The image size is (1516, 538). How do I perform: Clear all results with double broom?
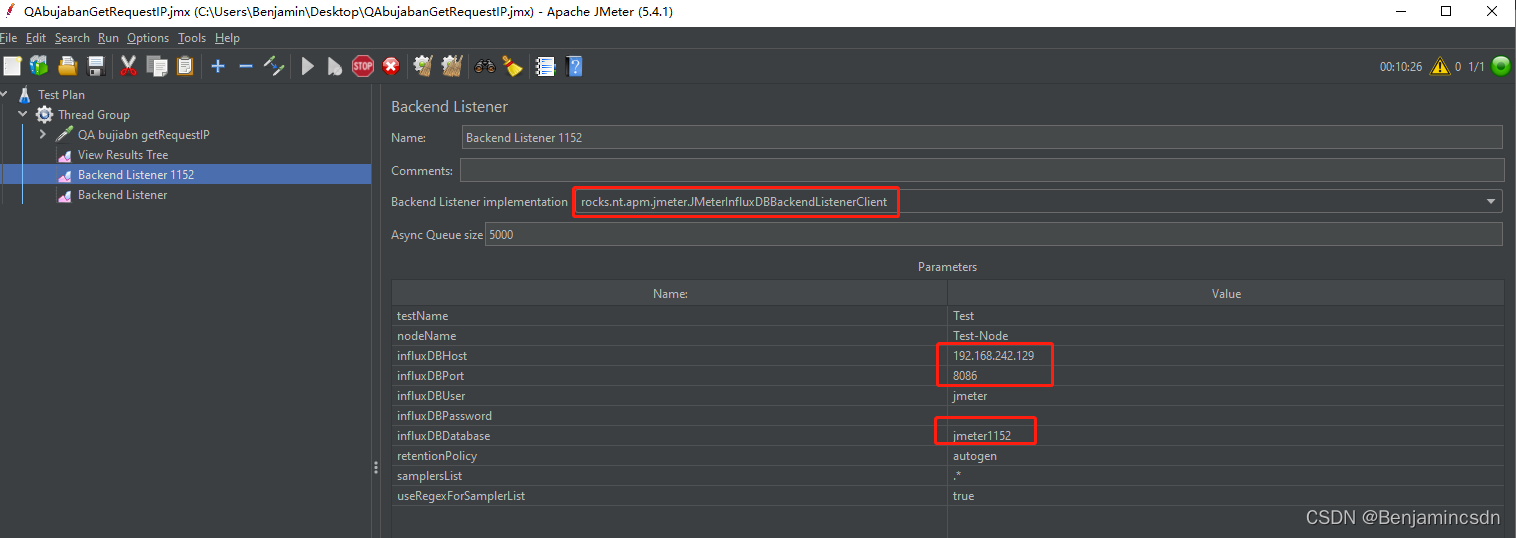(x=452, y=66)
